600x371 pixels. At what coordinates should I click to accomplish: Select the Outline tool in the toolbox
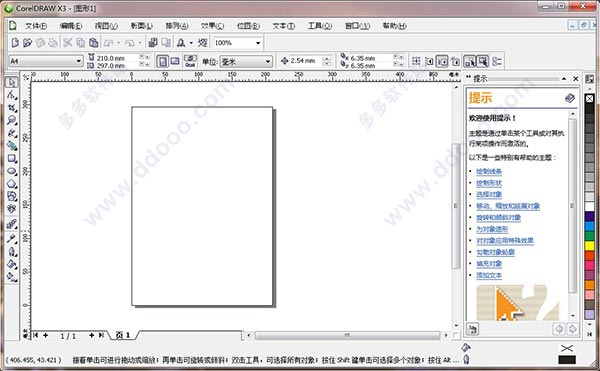coord(11,252)
